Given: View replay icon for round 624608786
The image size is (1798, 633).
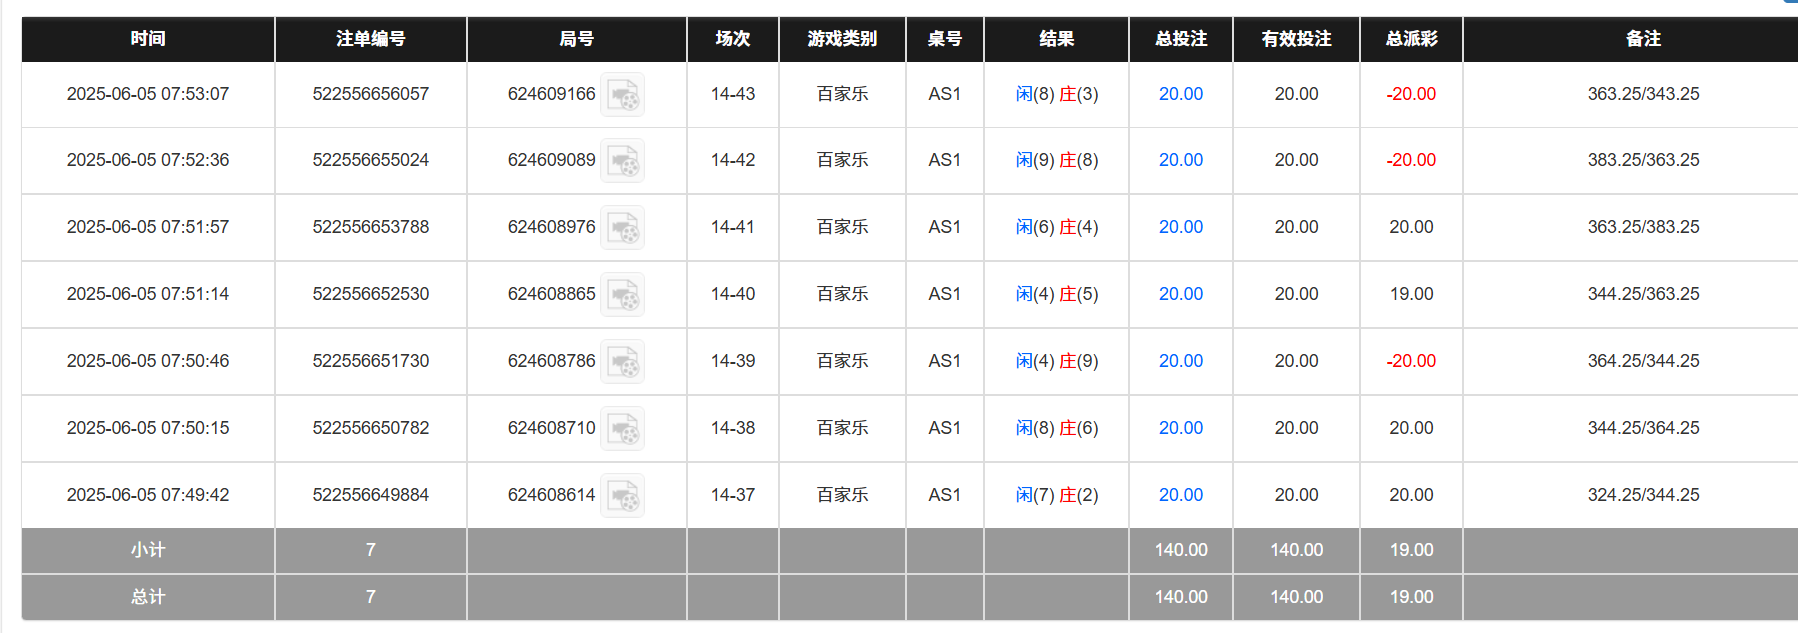Looking at the screenshot, I should point(622,362).
